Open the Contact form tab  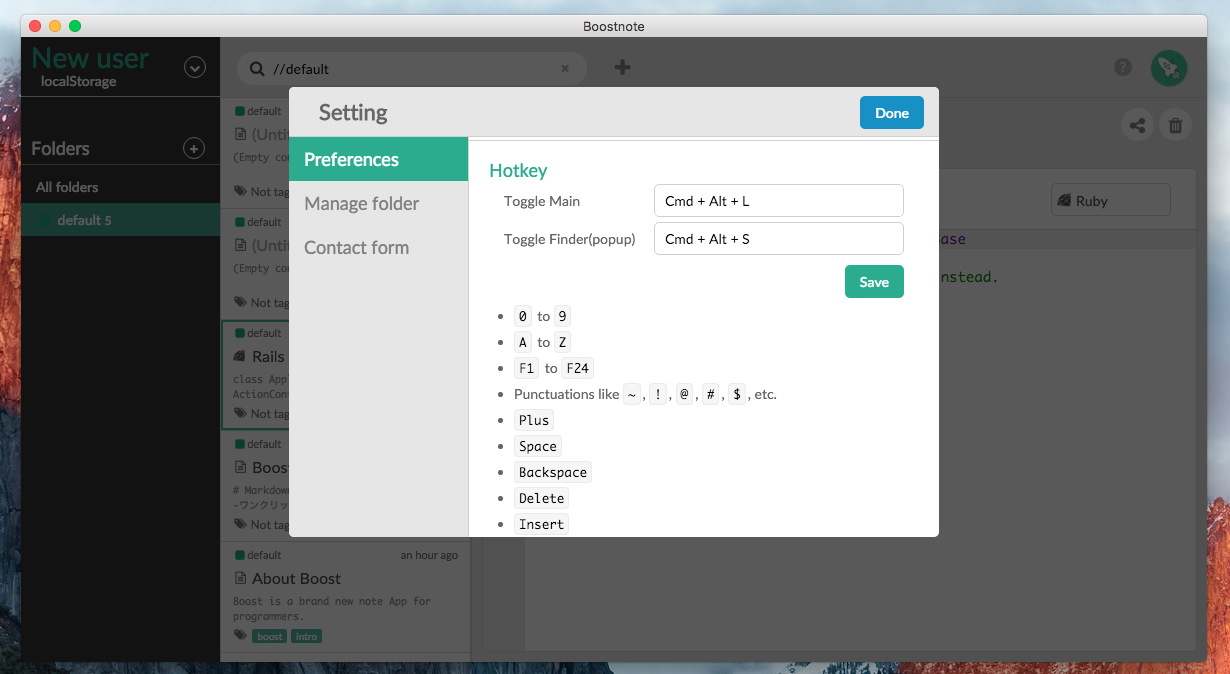pyautogui.click(x=378, y=247)
